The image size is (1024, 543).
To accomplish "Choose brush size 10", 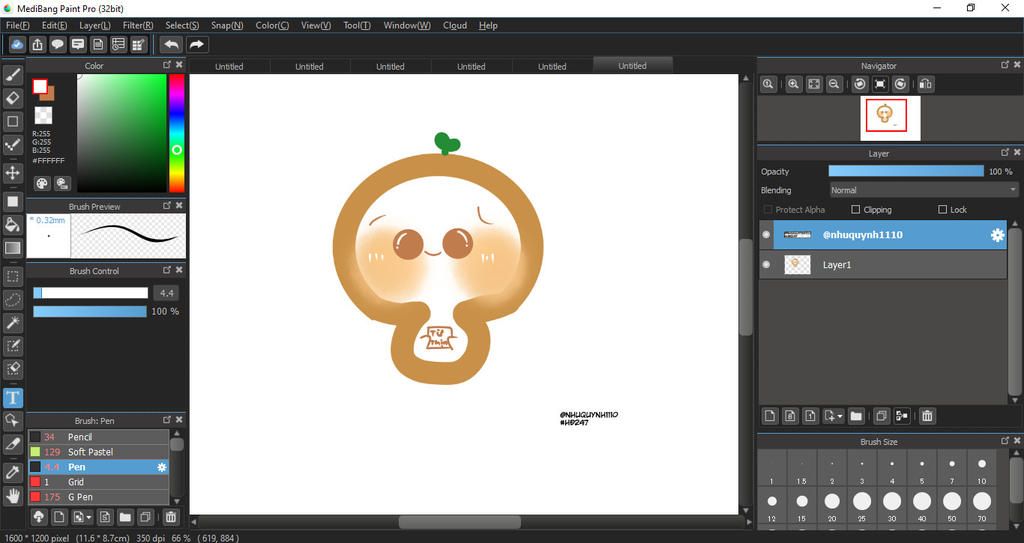I will pos(982,469).
